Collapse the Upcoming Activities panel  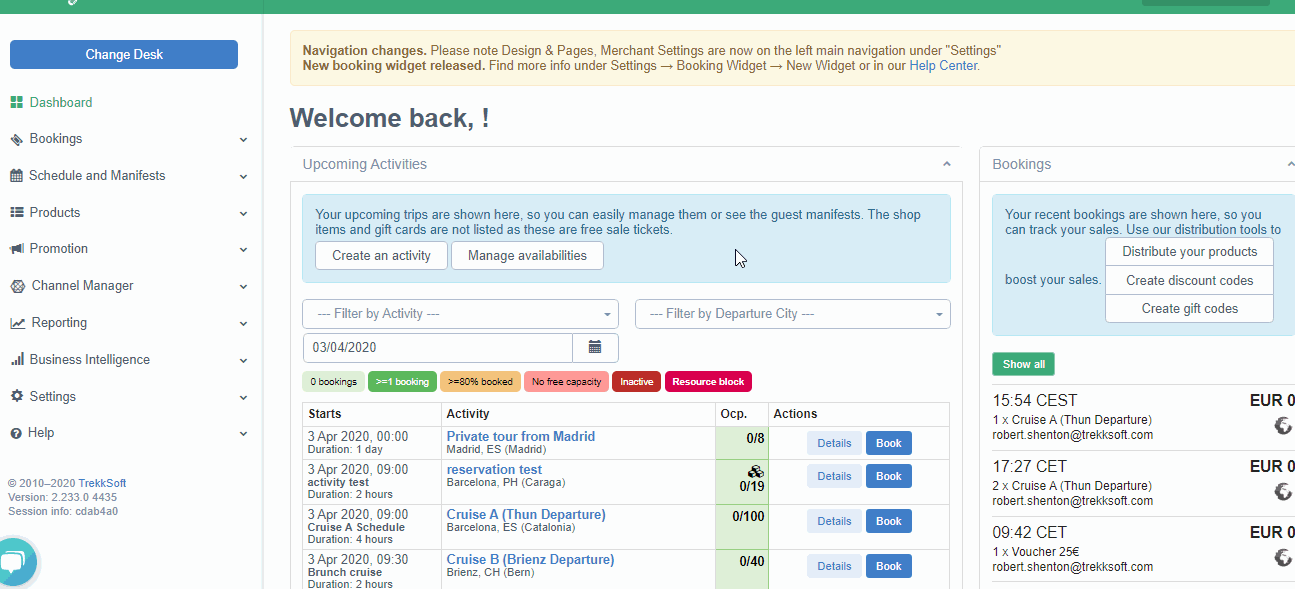tap(946, 164)
